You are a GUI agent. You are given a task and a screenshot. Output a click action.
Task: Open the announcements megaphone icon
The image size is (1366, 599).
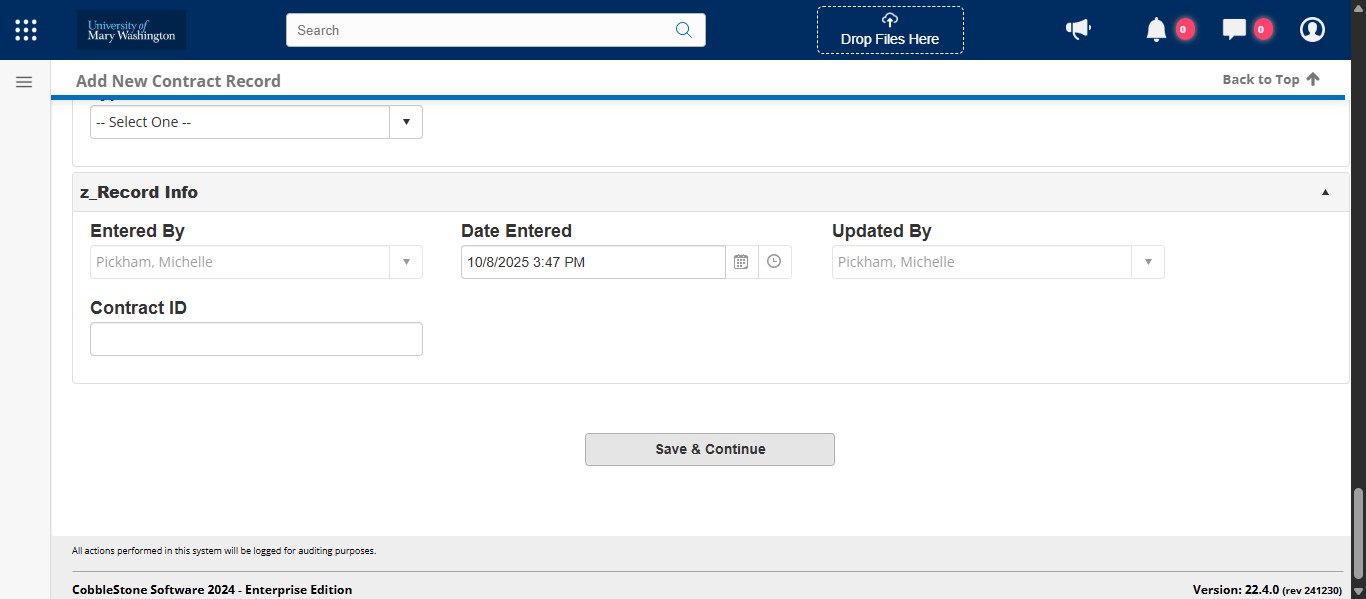tap(1078, 30)
